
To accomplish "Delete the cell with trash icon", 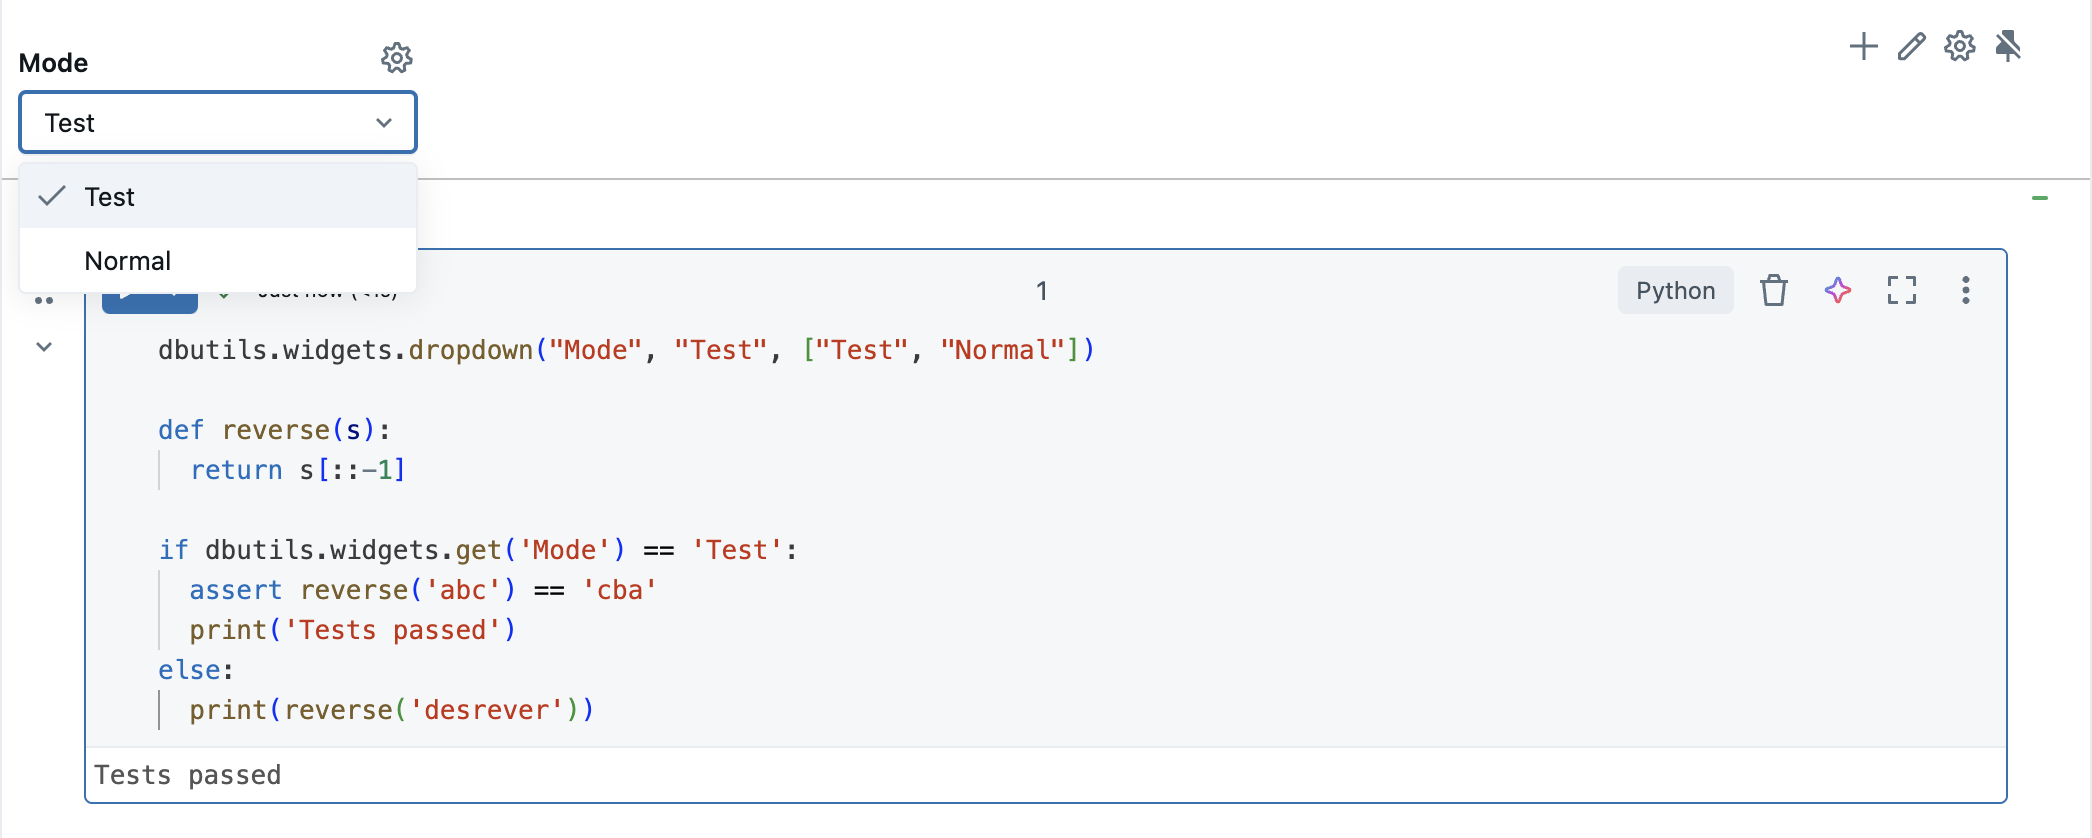I will pos(1773,291).
